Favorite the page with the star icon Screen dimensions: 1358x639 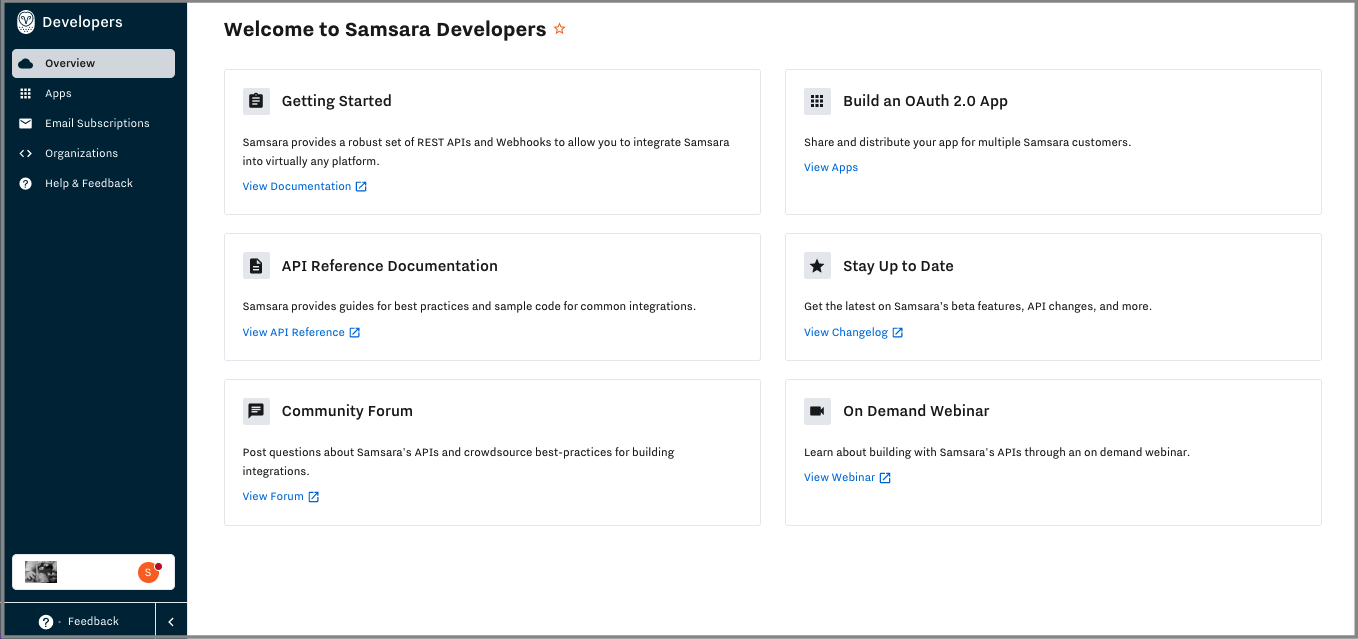(560, 29)
